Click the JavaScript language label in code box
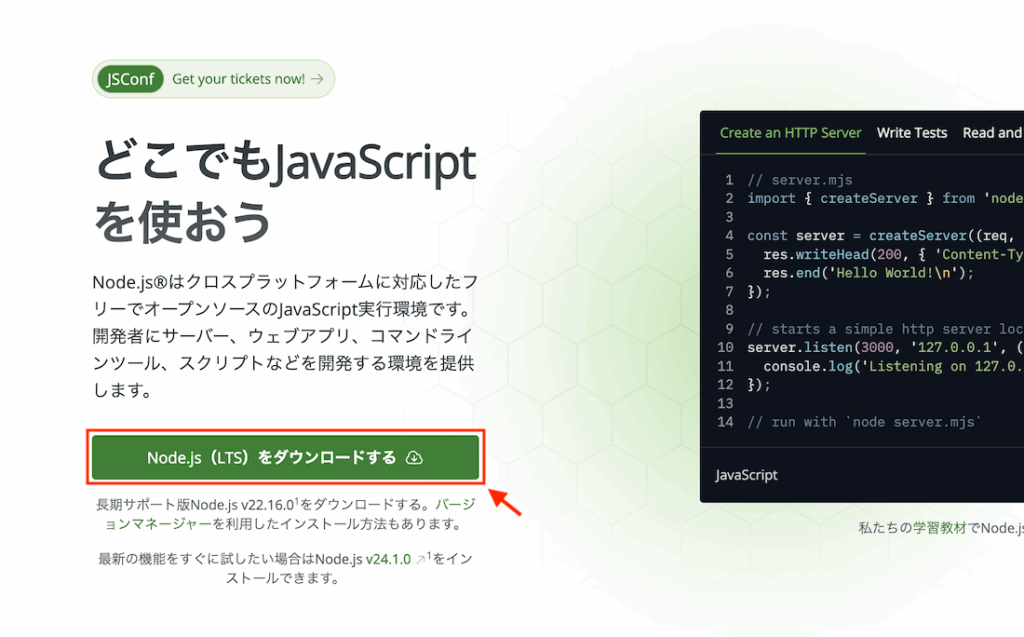The height and width of the screenshot is (637, 1024). tap(746, 475)
